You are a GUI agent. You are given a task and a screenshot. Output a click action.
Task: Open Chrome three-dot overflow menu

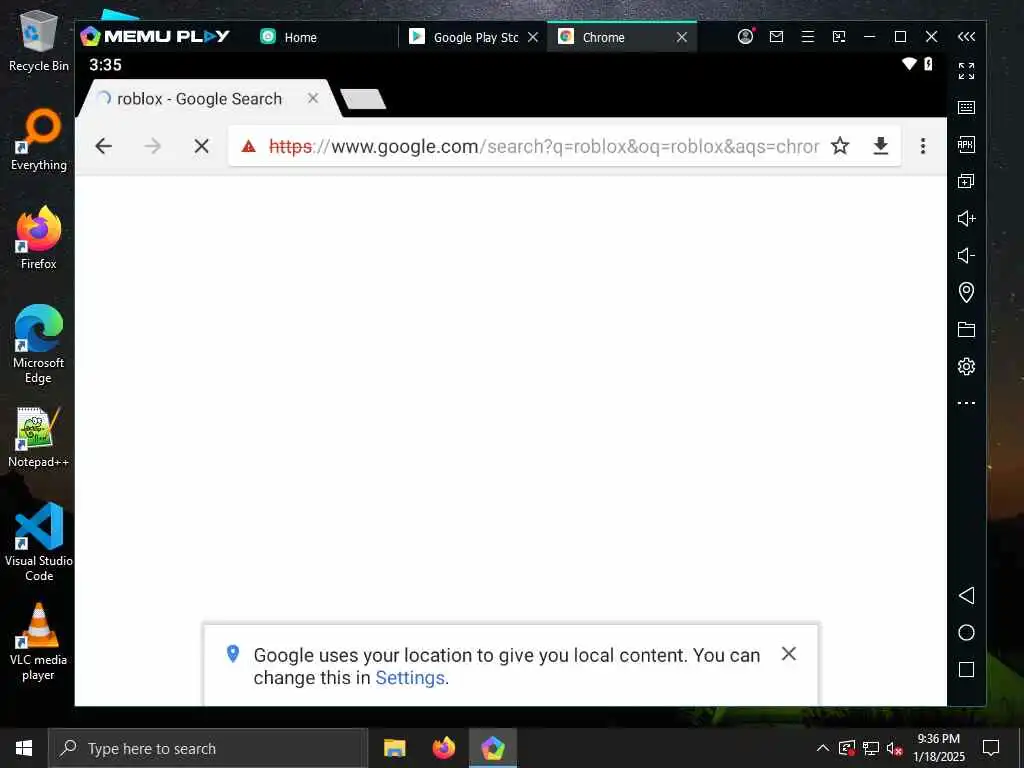(923, 146)
